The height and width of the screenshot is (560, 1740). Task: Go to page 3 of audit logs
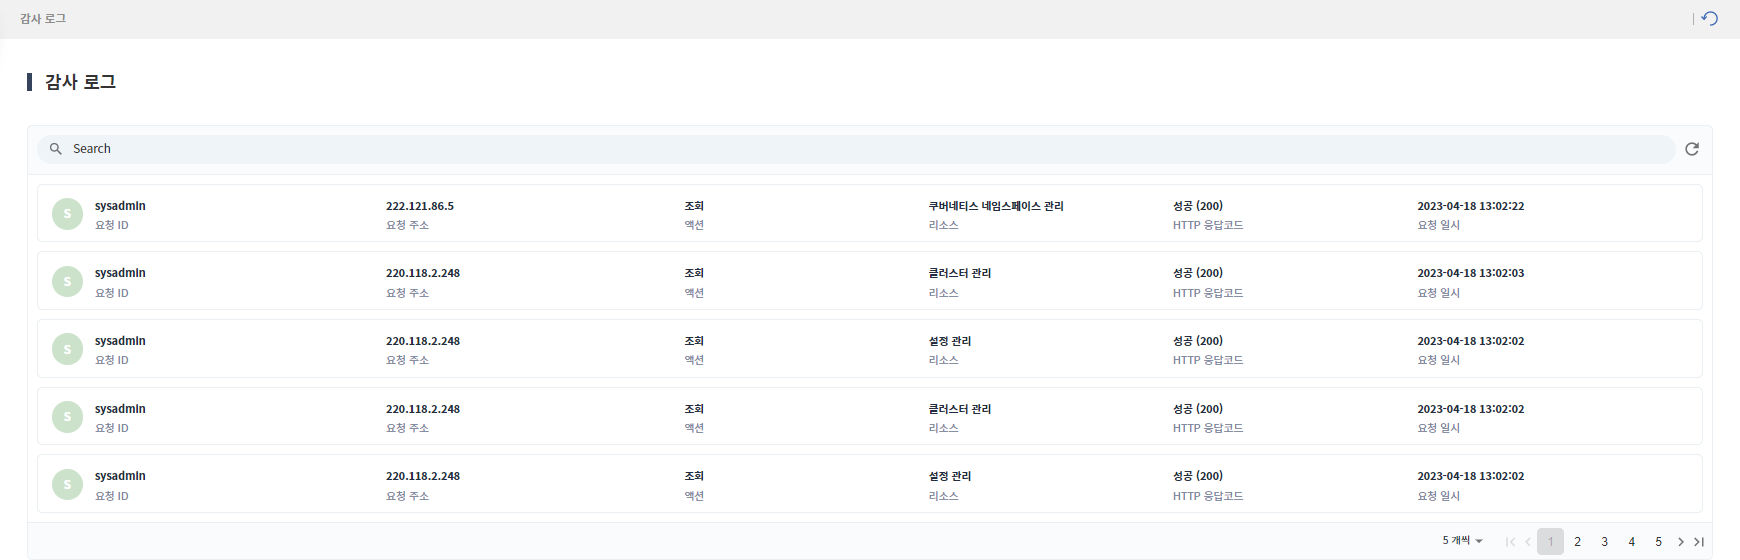pos(1604,542)
